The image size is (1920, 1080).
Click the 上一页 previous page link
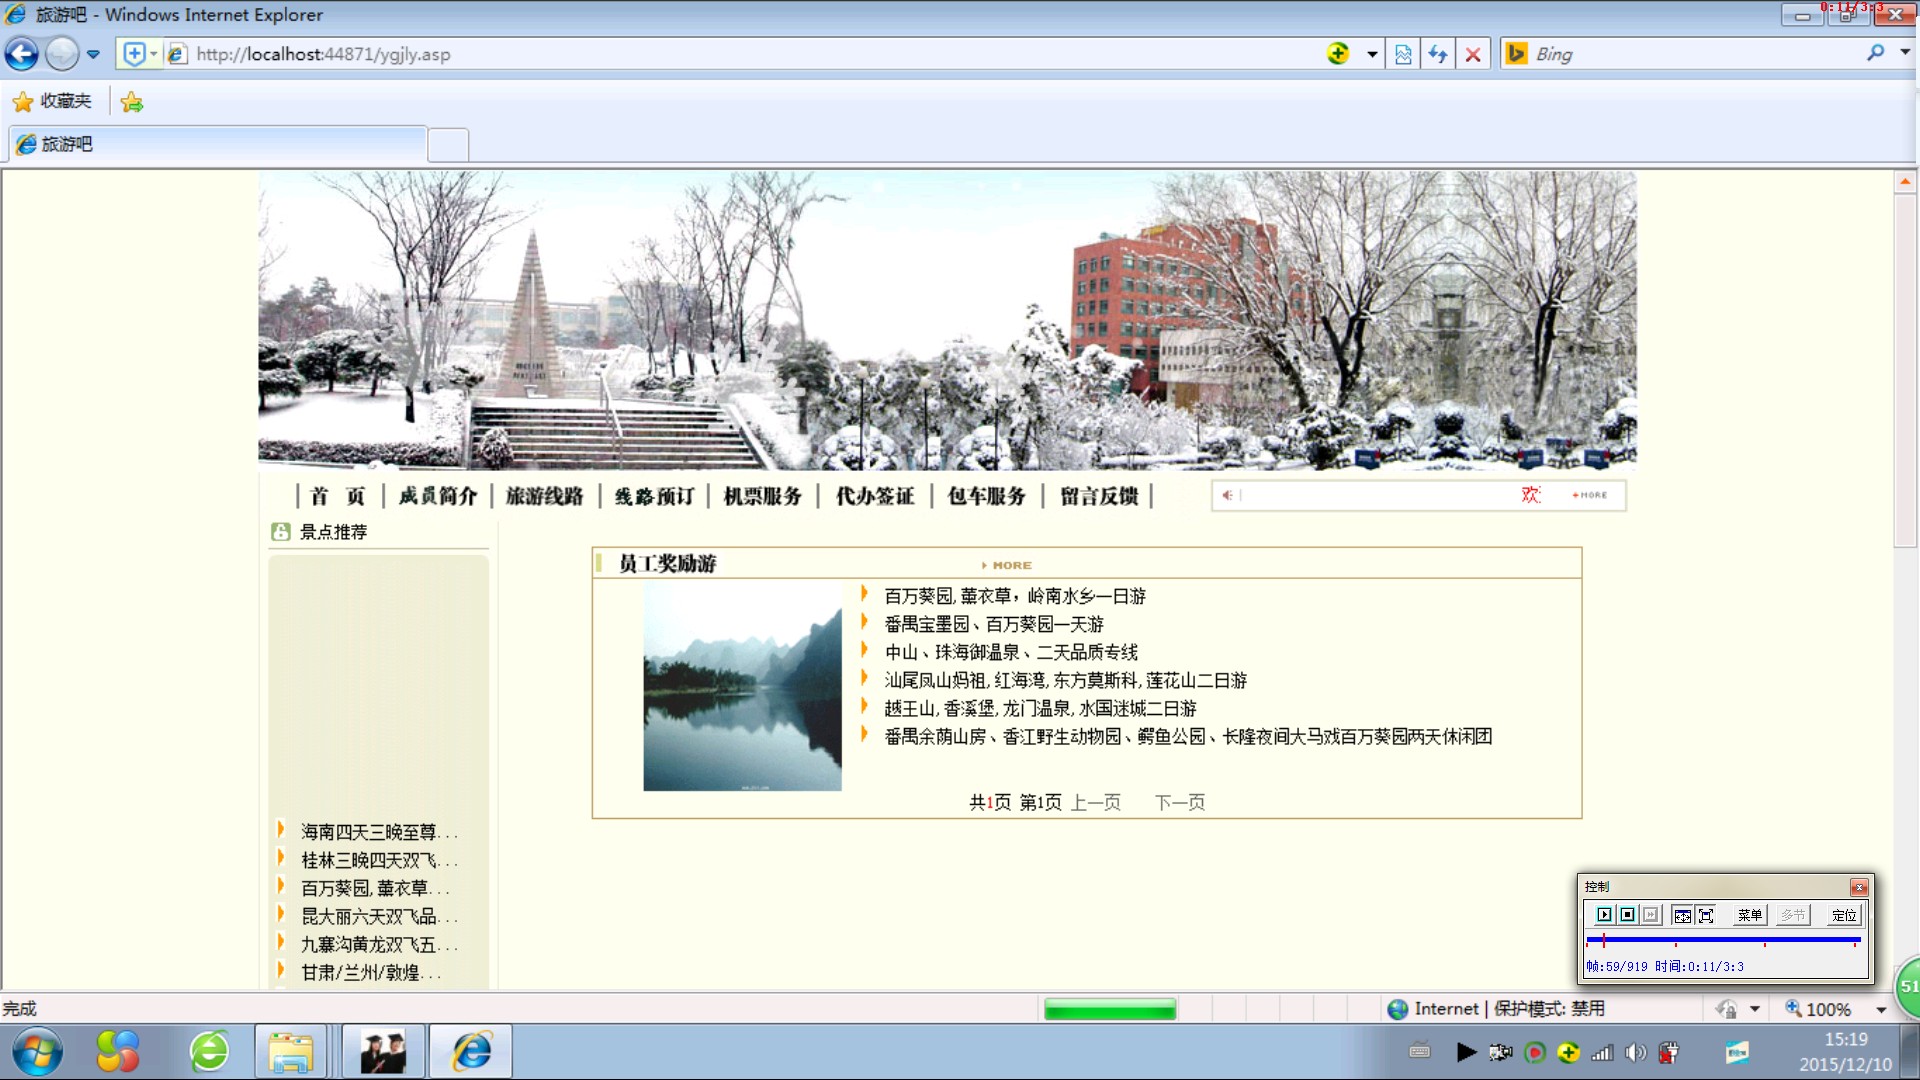click(1095, 802)
